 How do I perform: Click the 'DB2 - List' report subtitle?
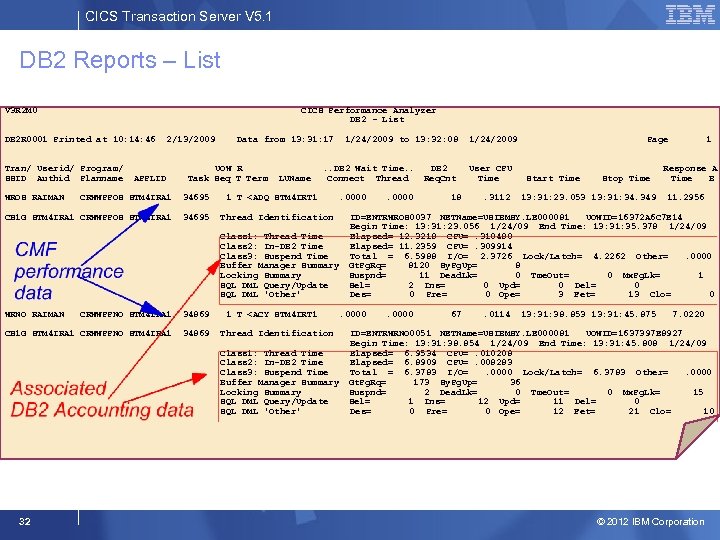(377, 119)
